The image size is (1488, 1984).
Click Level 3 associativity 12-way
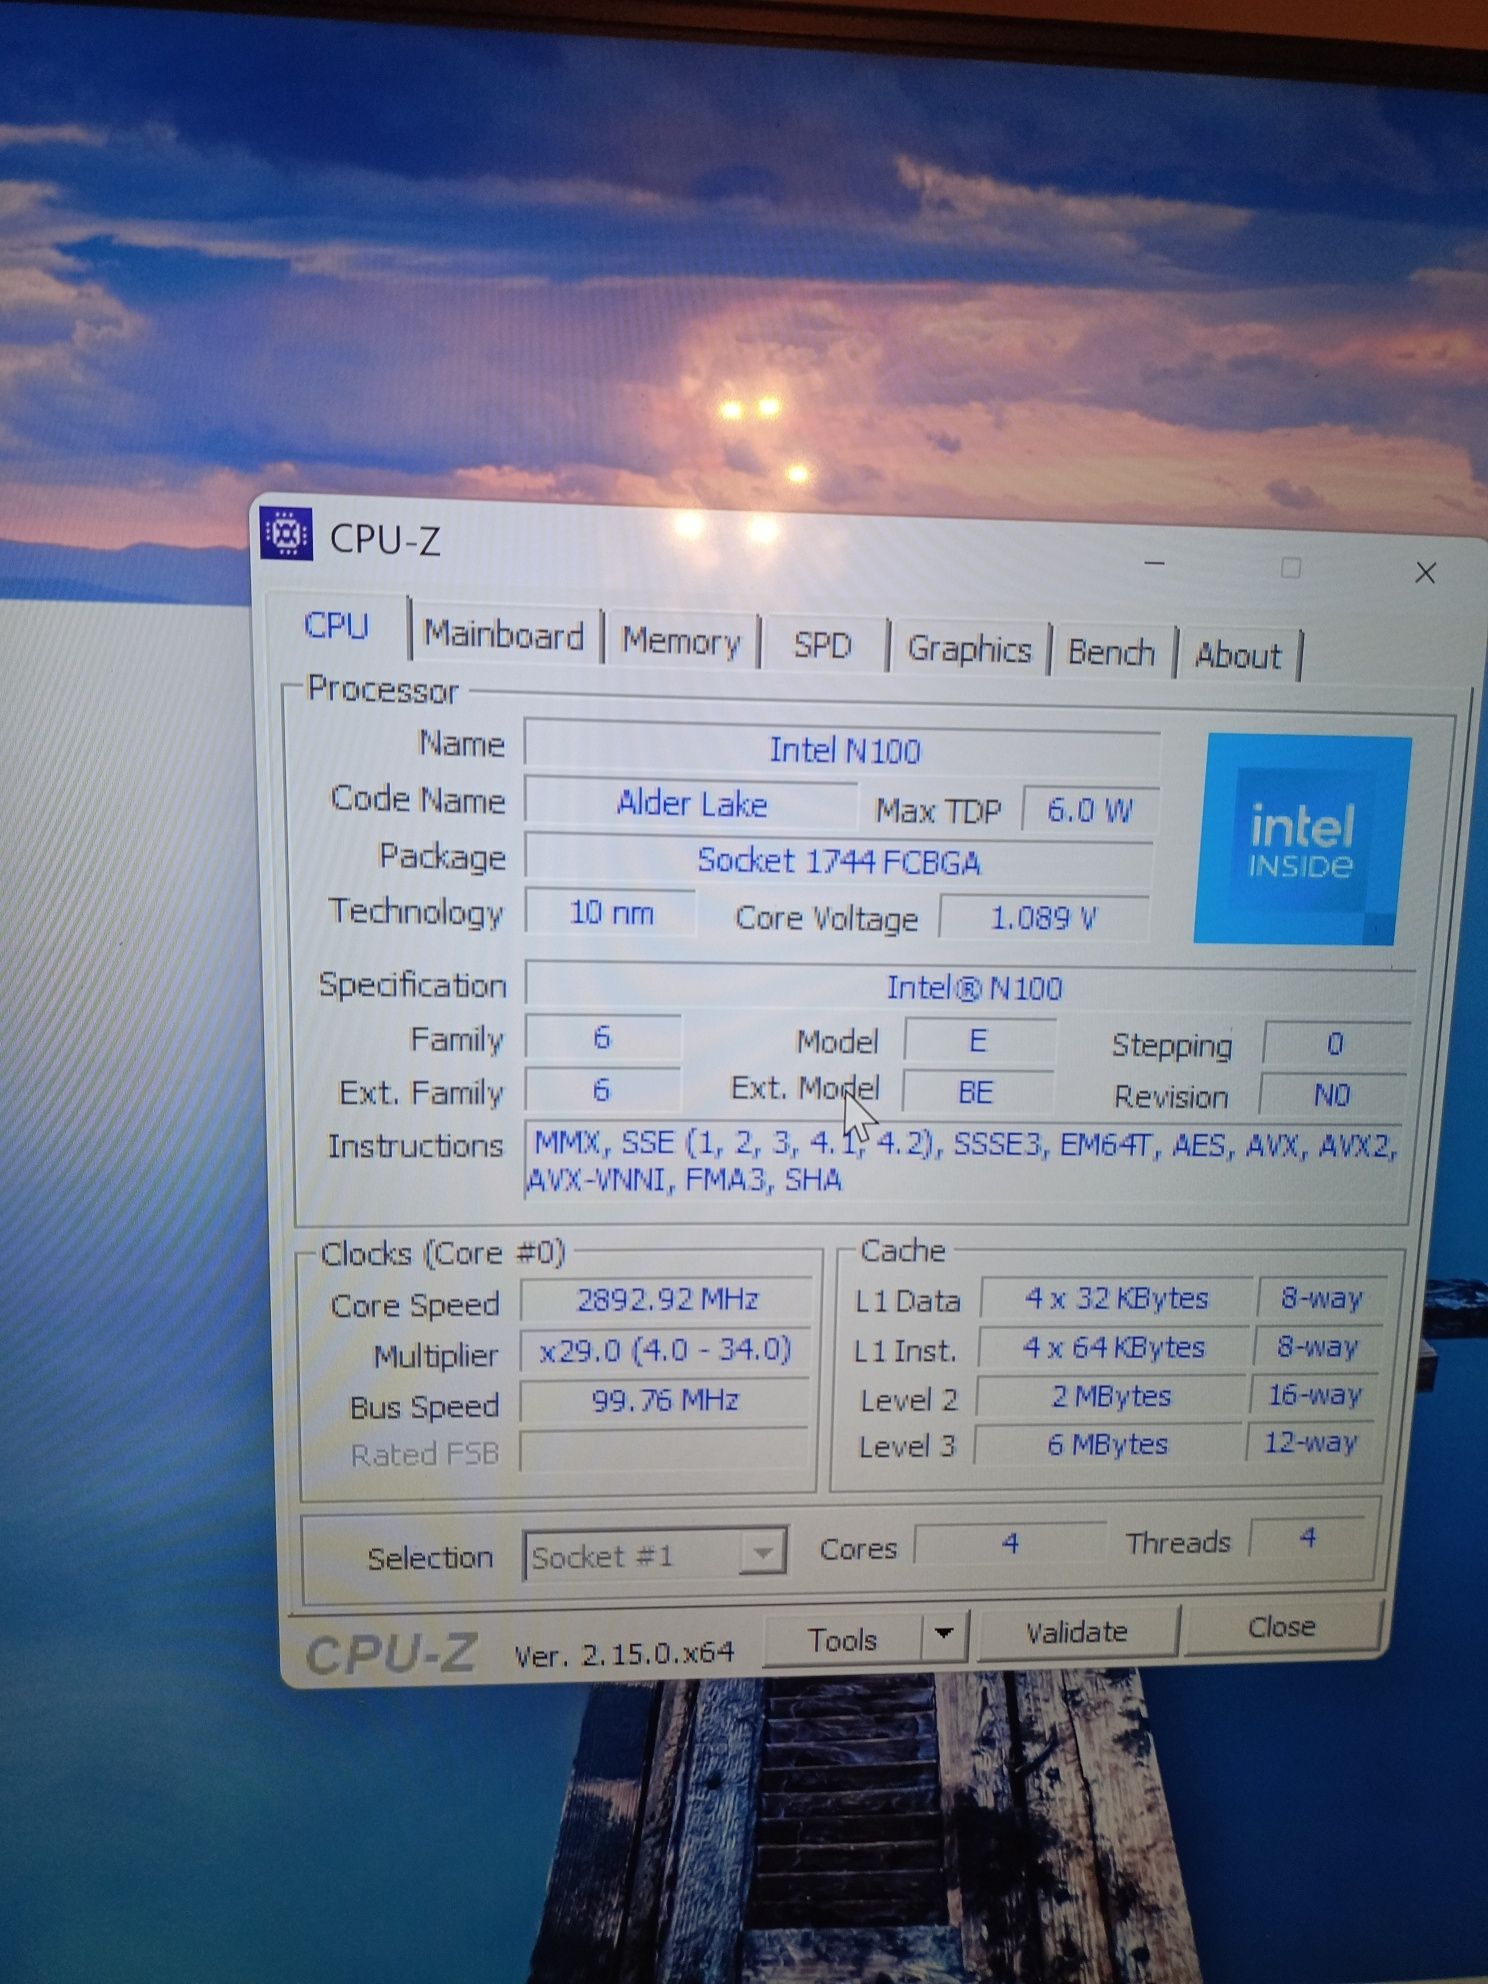[1311, 1441]
